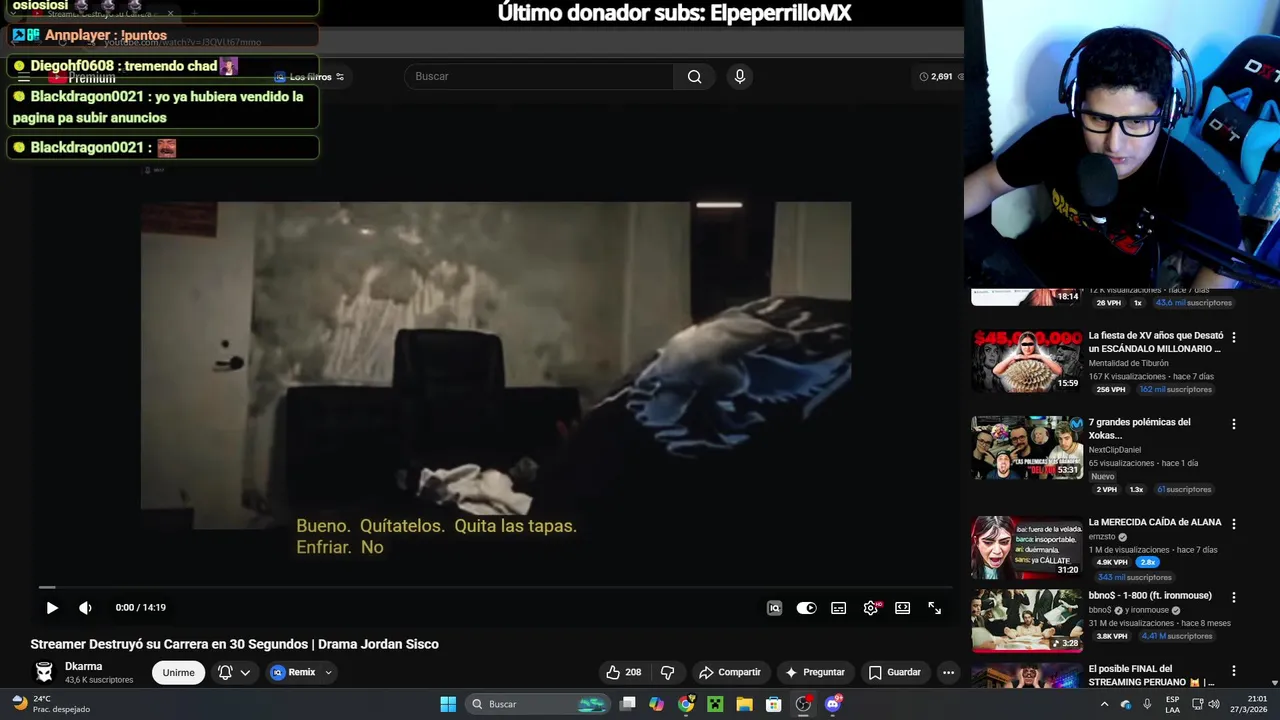Open File Explorer from the taskbar

744,704
